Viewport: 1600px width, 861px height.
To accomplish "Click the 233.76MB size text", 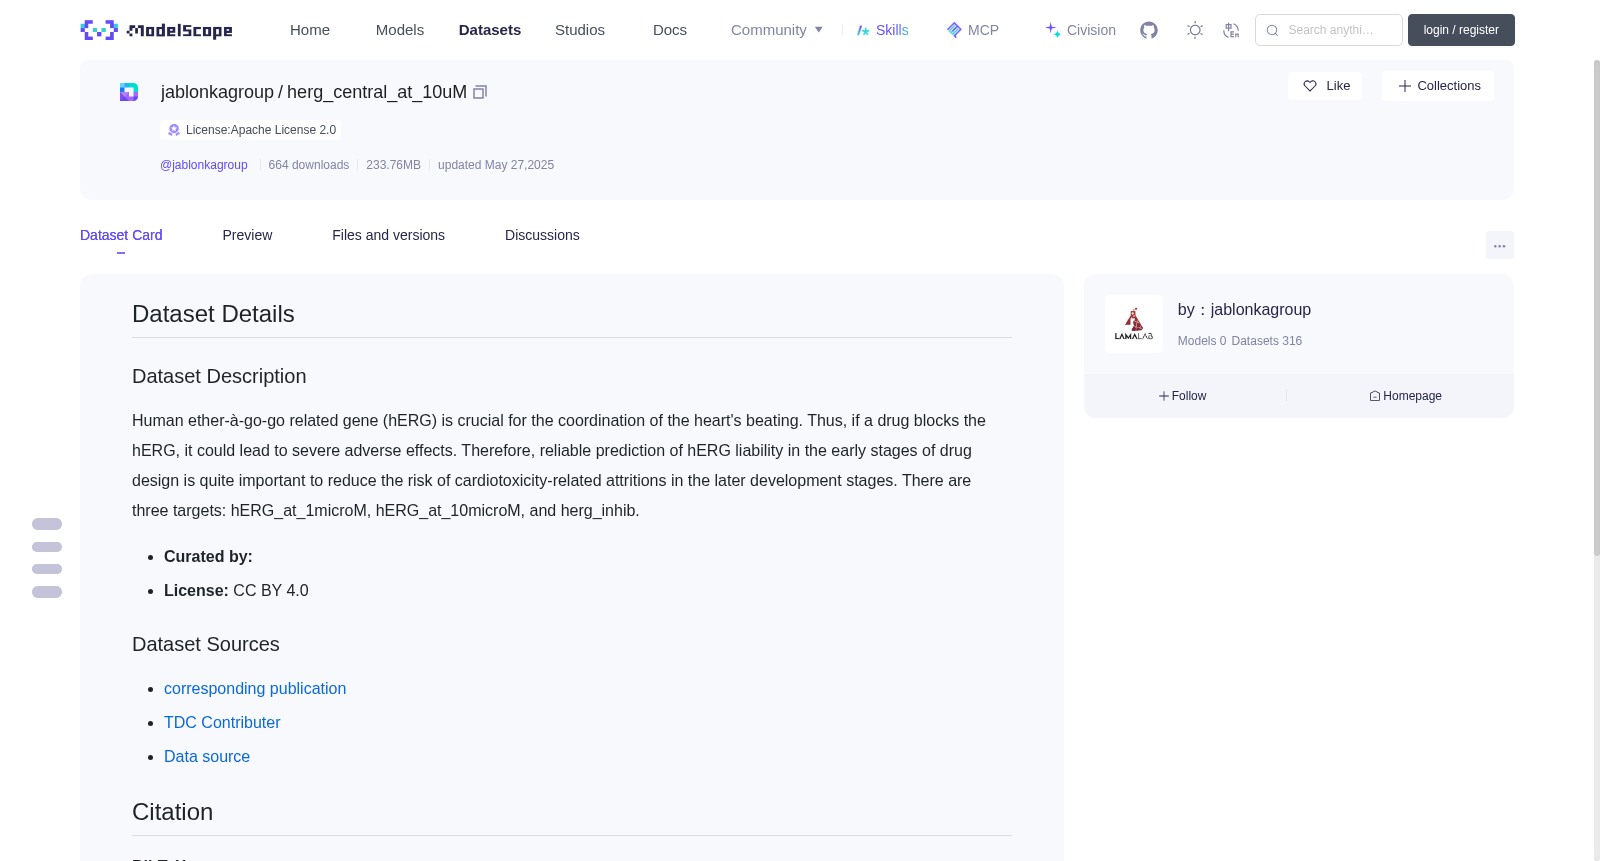I will (x=393, y=165).
